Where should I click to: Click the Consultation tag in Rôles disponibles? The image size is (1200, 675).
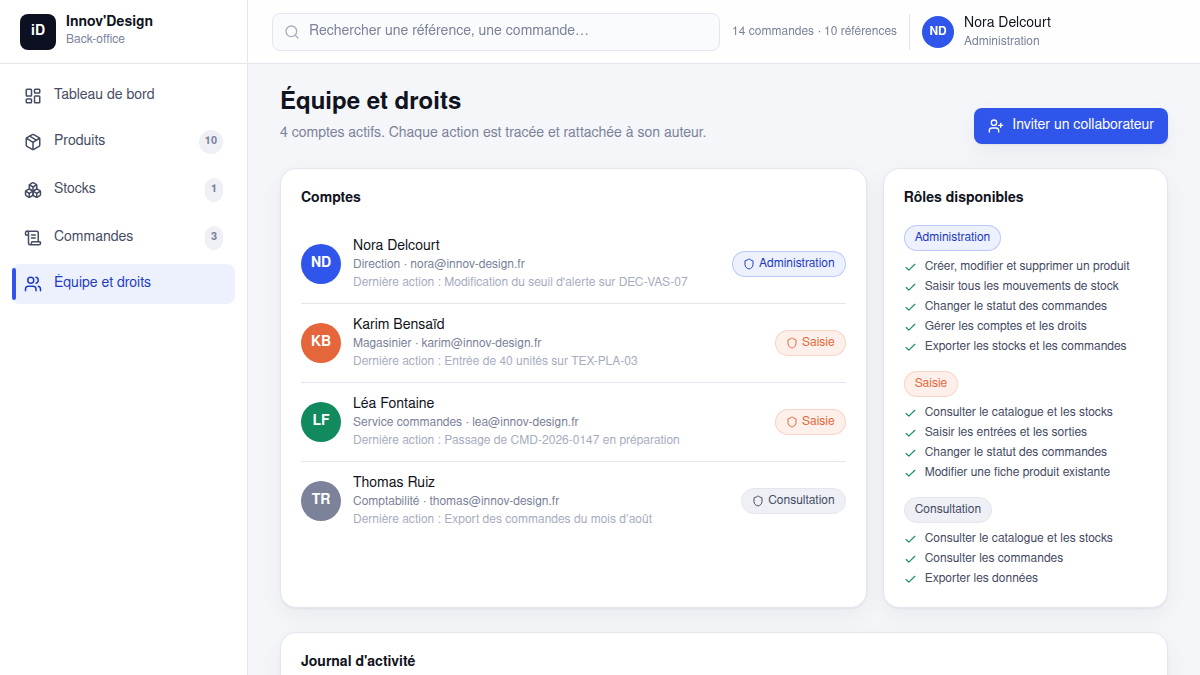(x=948, y=510)
